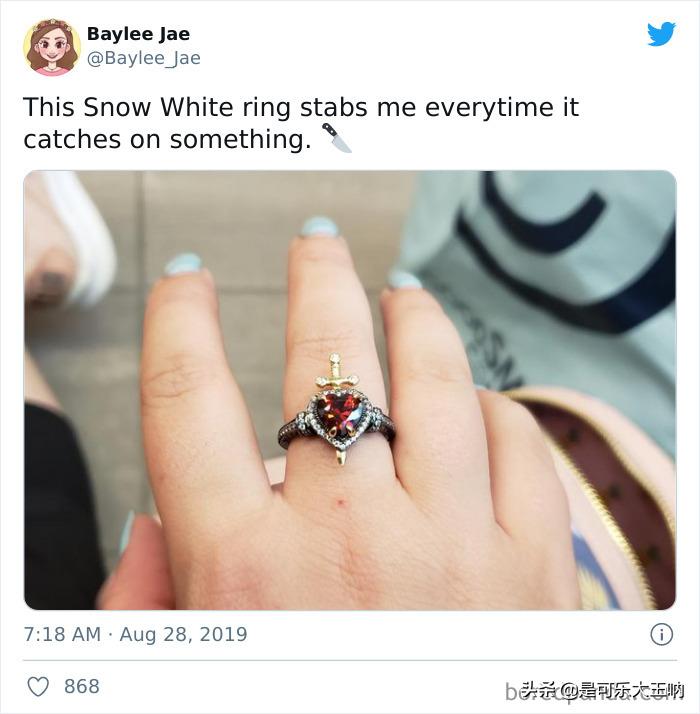Open the Baylee Jae display name
Screen dimensions: 700x714
pyautogui.click(x=138, y=34)
